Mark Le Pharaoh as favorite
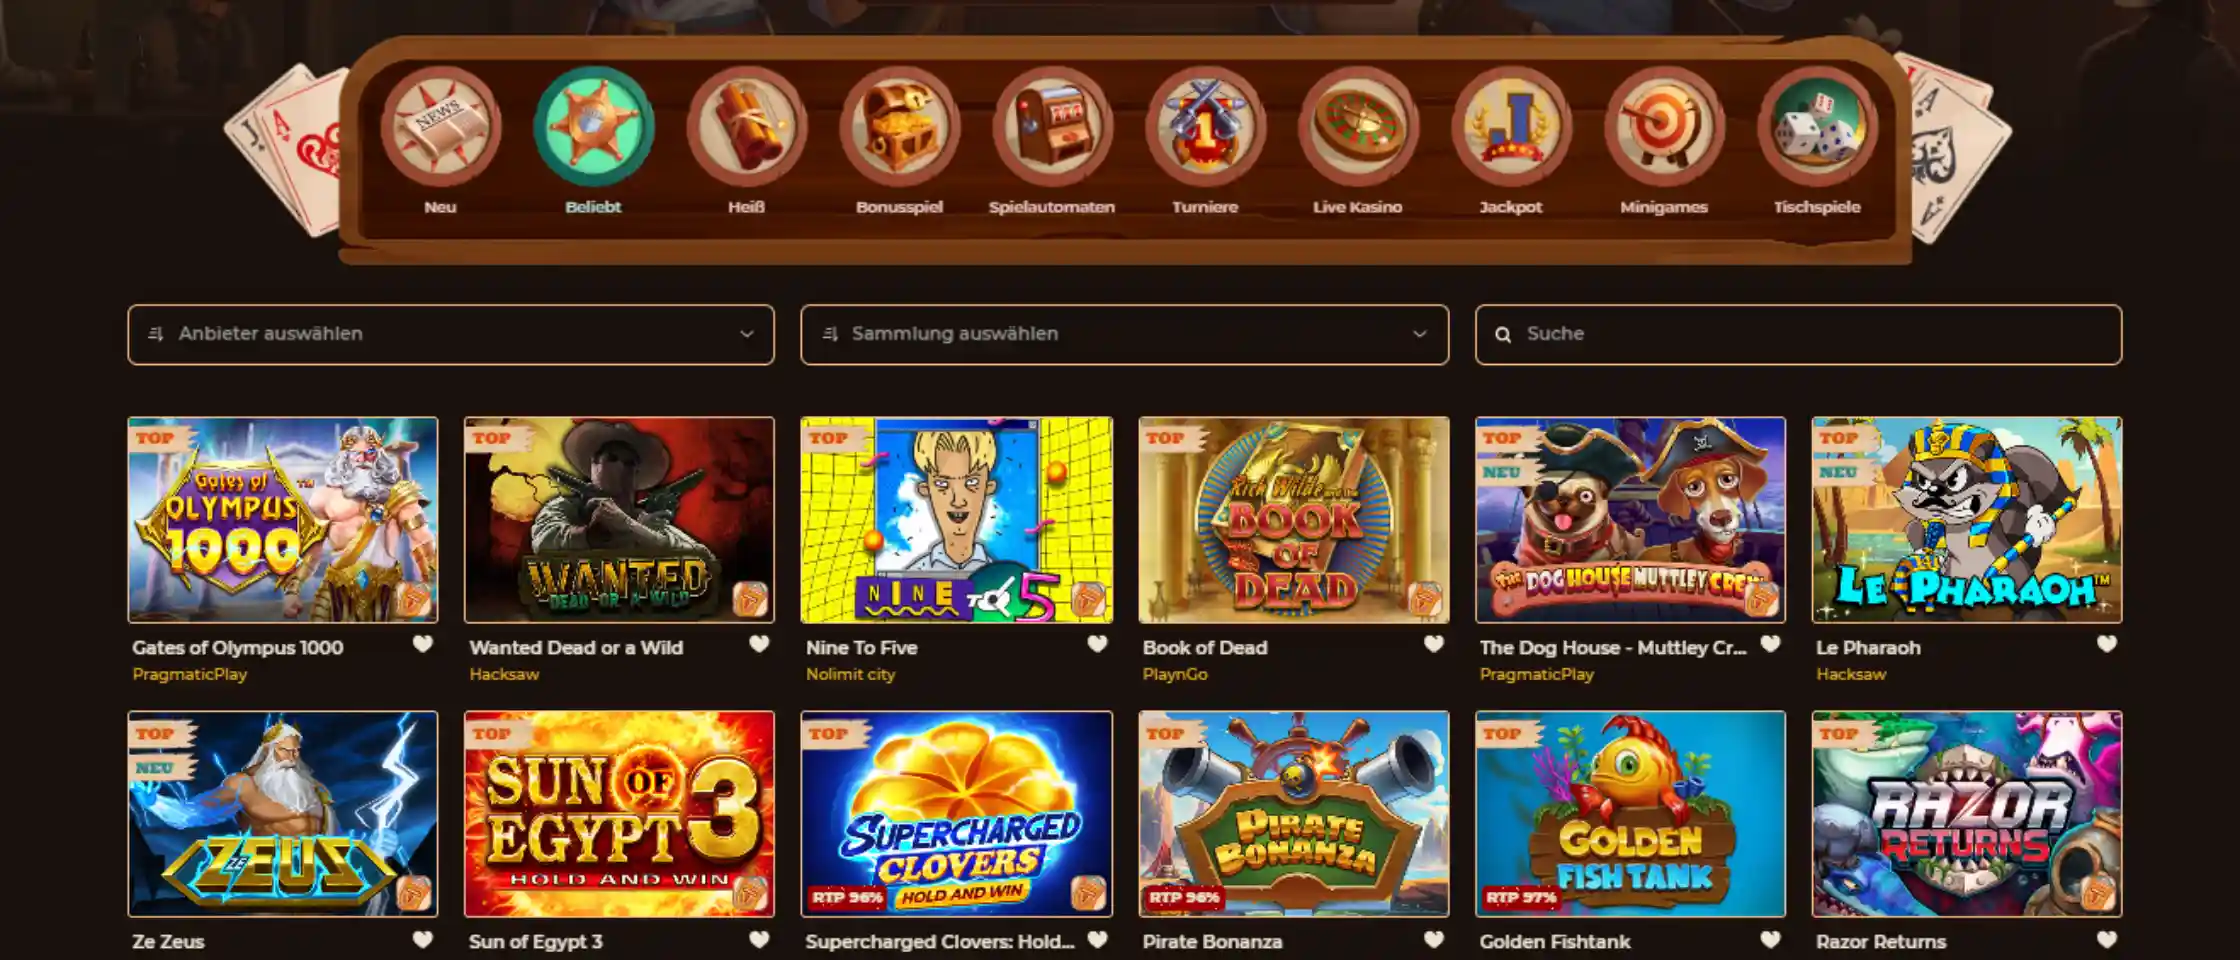 pos(2107,644)
